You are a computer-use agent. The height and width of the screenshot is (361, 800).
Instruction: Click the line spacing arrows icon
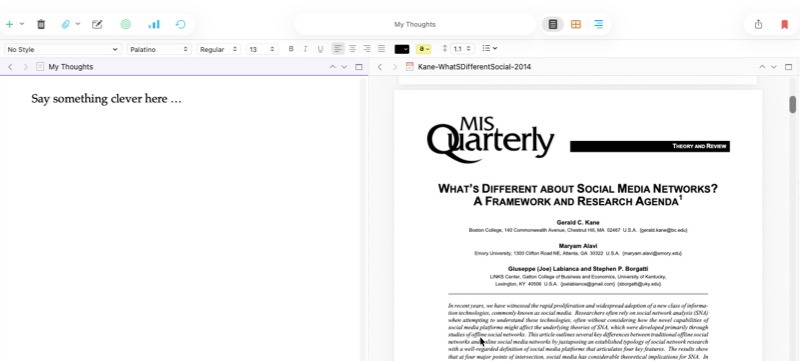pyautogui.click(x=444, y=49)
